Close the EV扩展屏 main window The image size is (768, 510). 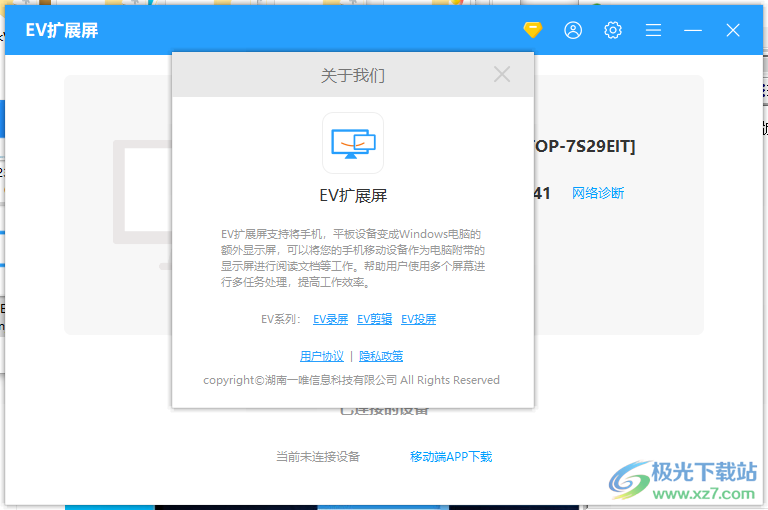pos(733,30)
